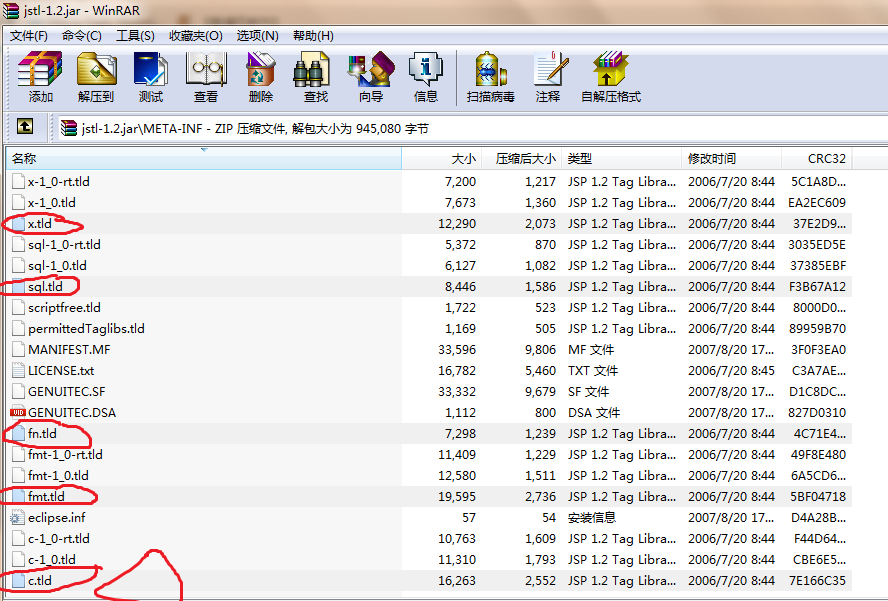Sort by CRC32 column header
This screenshot has width=888, height=601.
coord(817,159)
